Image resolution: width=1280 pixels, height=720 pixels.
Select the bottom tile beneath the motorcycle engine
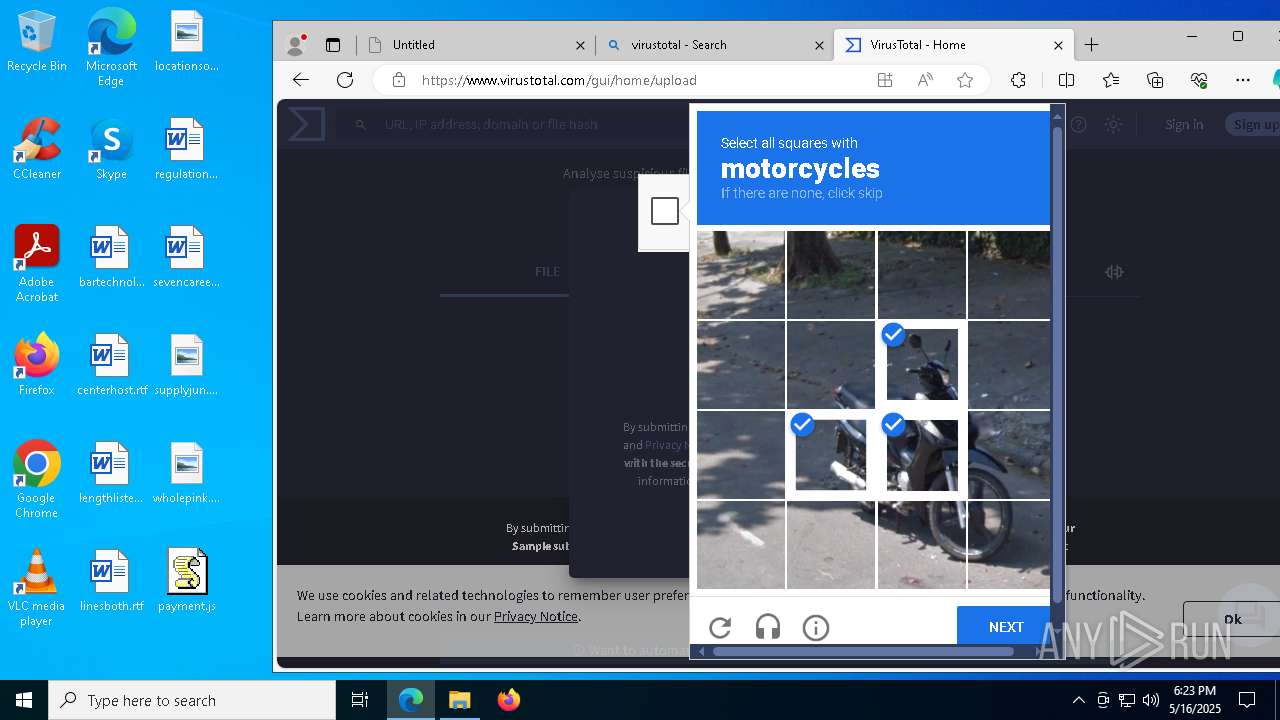[x=921, y=545]
